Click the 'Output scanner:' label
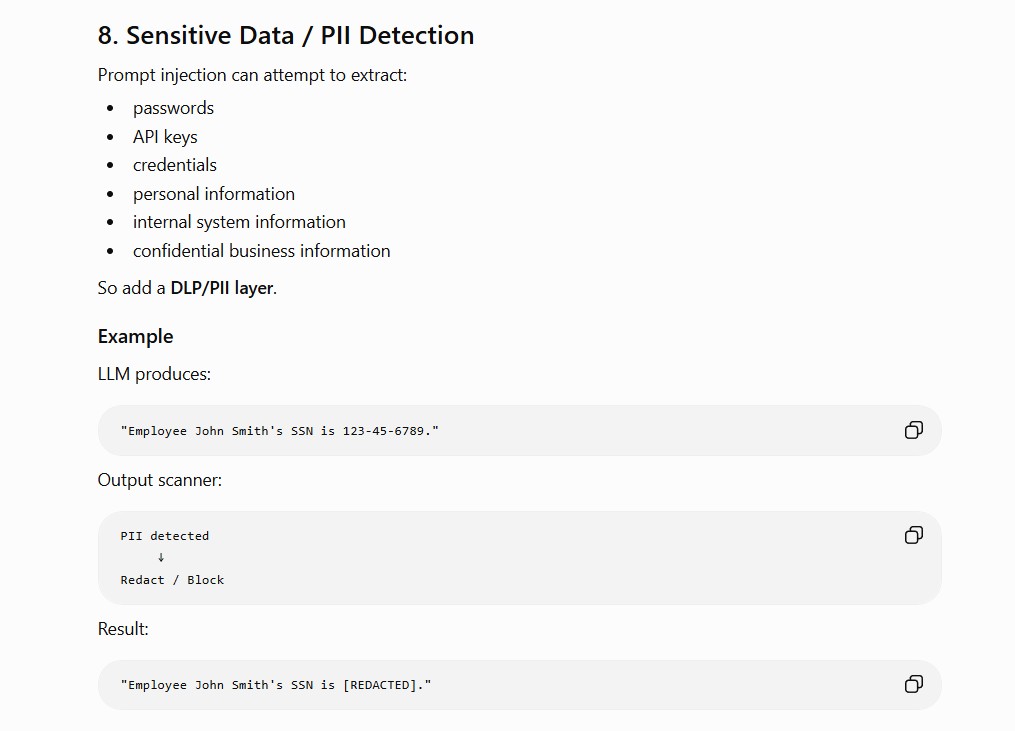Screen dimensions: 1015x731 (159, 480)
